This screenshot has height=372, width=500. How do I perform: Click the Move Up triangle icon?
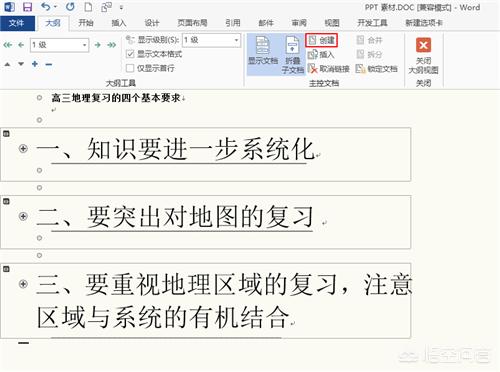(x=7, y=64)
